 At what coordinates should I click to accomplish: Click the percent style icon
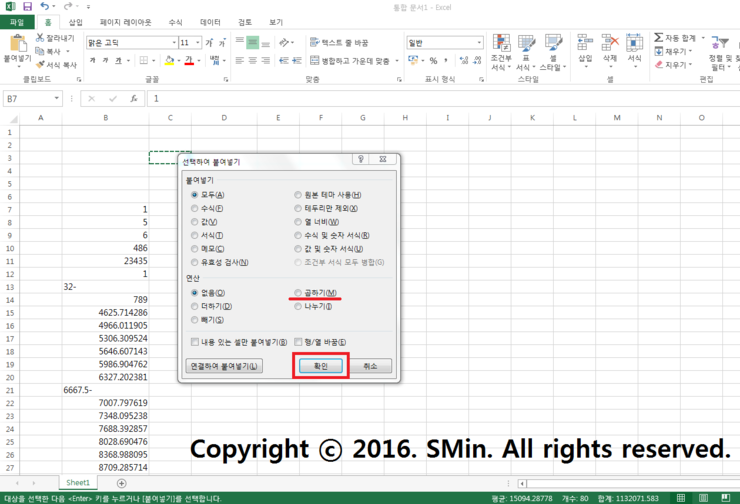433,60
